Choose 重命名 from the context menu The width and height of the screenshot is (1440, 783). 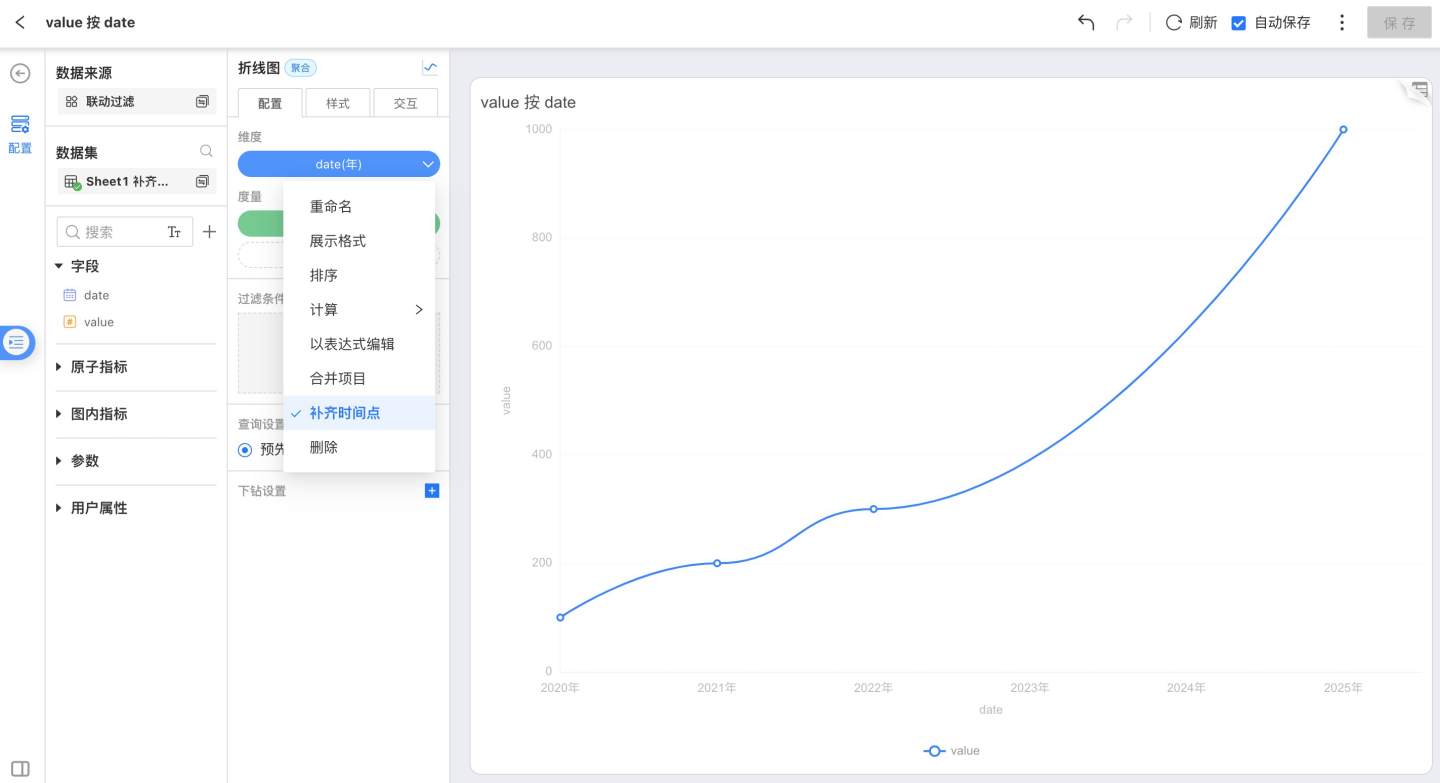pos(331,207)
